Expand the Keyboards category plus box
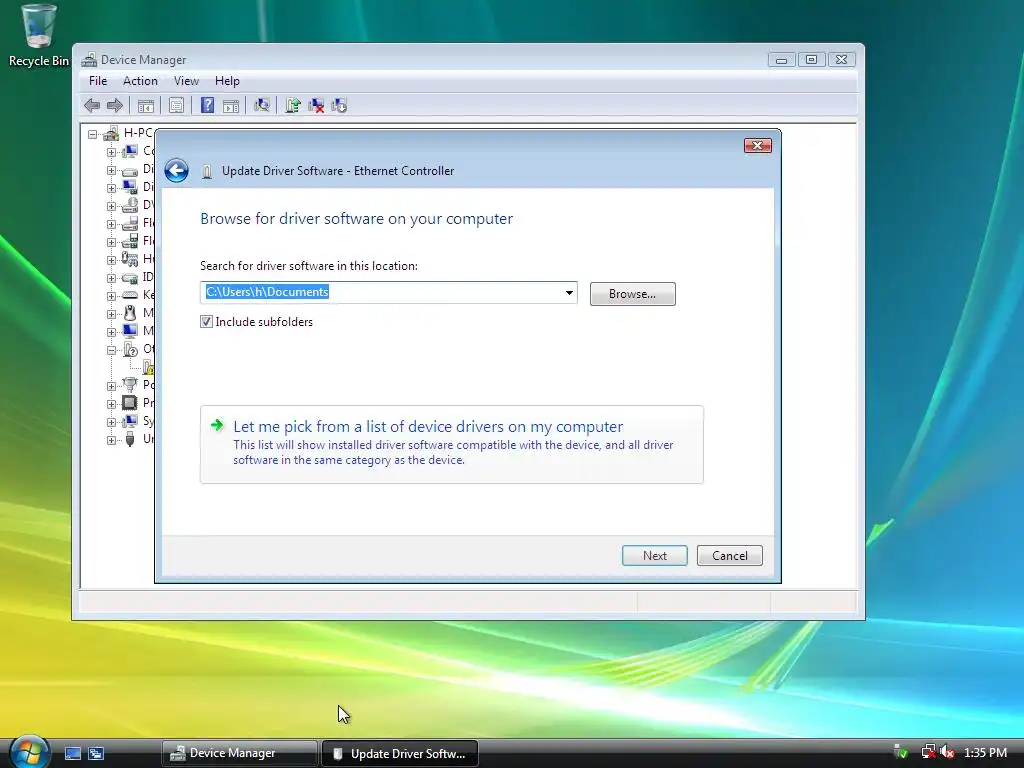Image resolution: width=1024 pixels, height=768 pixels. click(x=111, y=296)
